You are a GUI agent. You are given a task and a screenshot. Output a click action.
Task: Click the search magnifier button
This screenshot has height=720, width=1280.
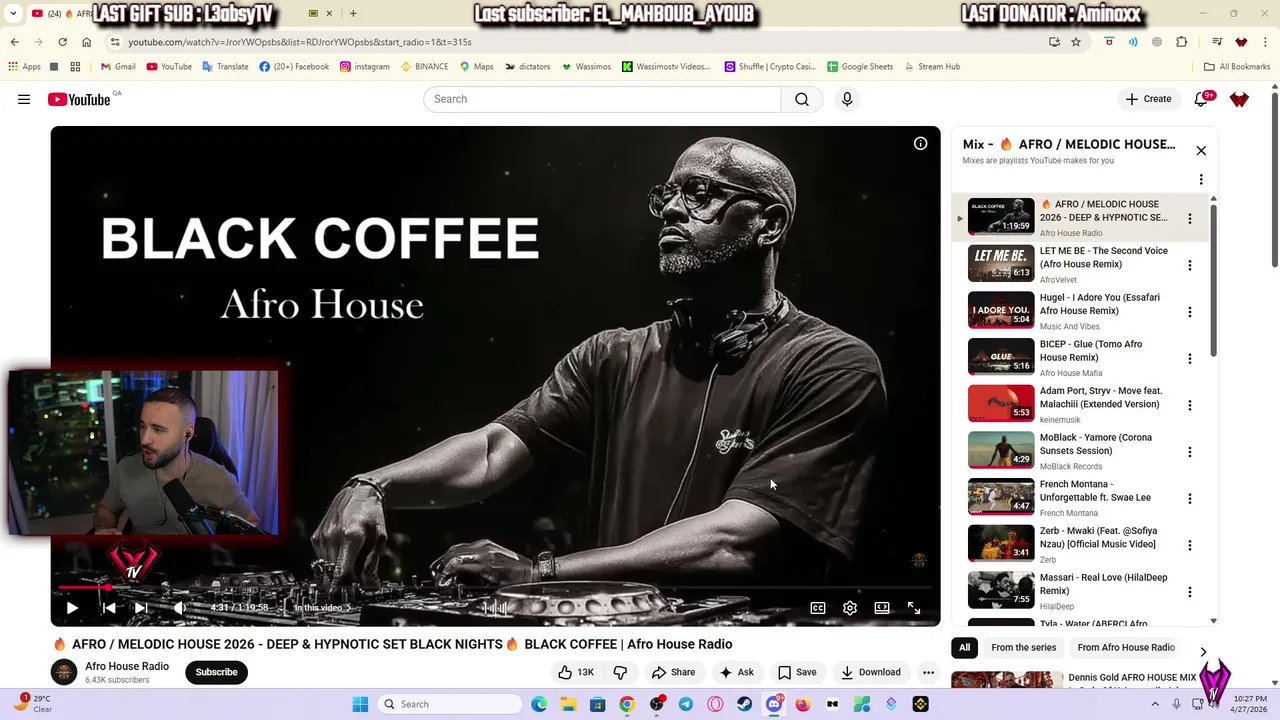(x=802, y=99)
